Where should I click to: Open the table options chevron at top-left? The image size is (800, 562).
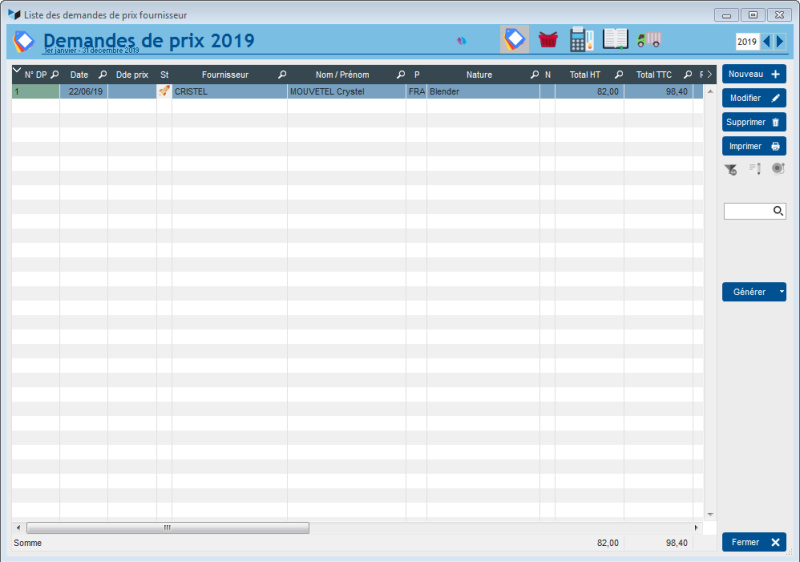(x=16, y=70)
